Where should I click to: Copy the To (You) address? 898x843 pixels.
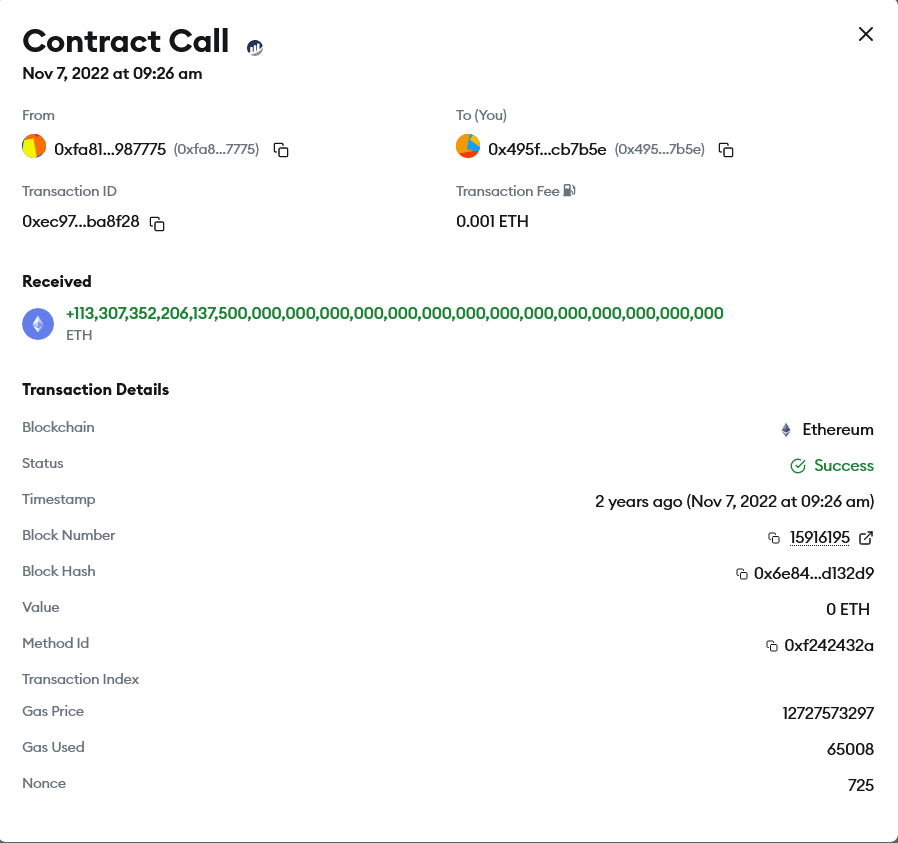727,150
